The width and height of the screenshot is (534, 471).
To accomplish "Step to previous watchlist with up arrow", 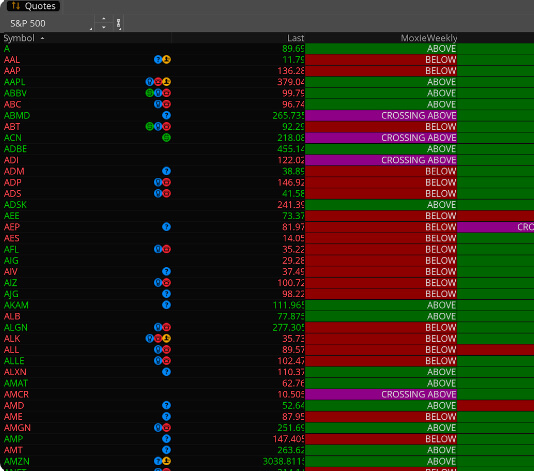I will [104, 19].
